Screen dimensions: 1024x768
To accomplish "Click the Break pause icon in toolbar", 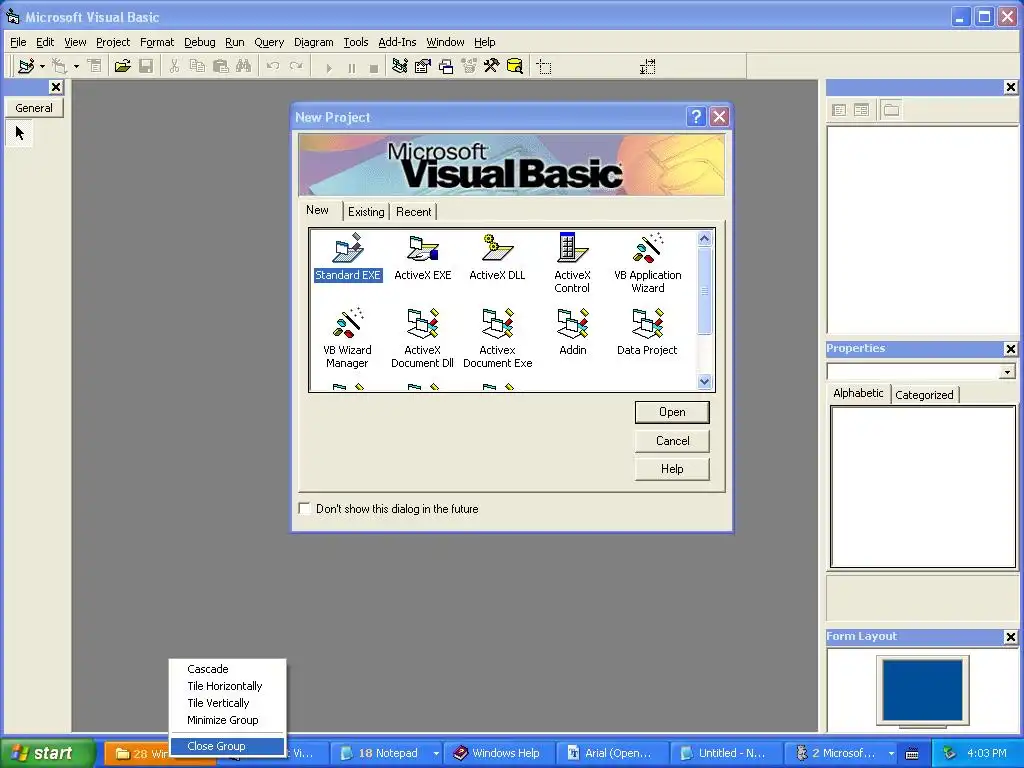I will 351,67.
